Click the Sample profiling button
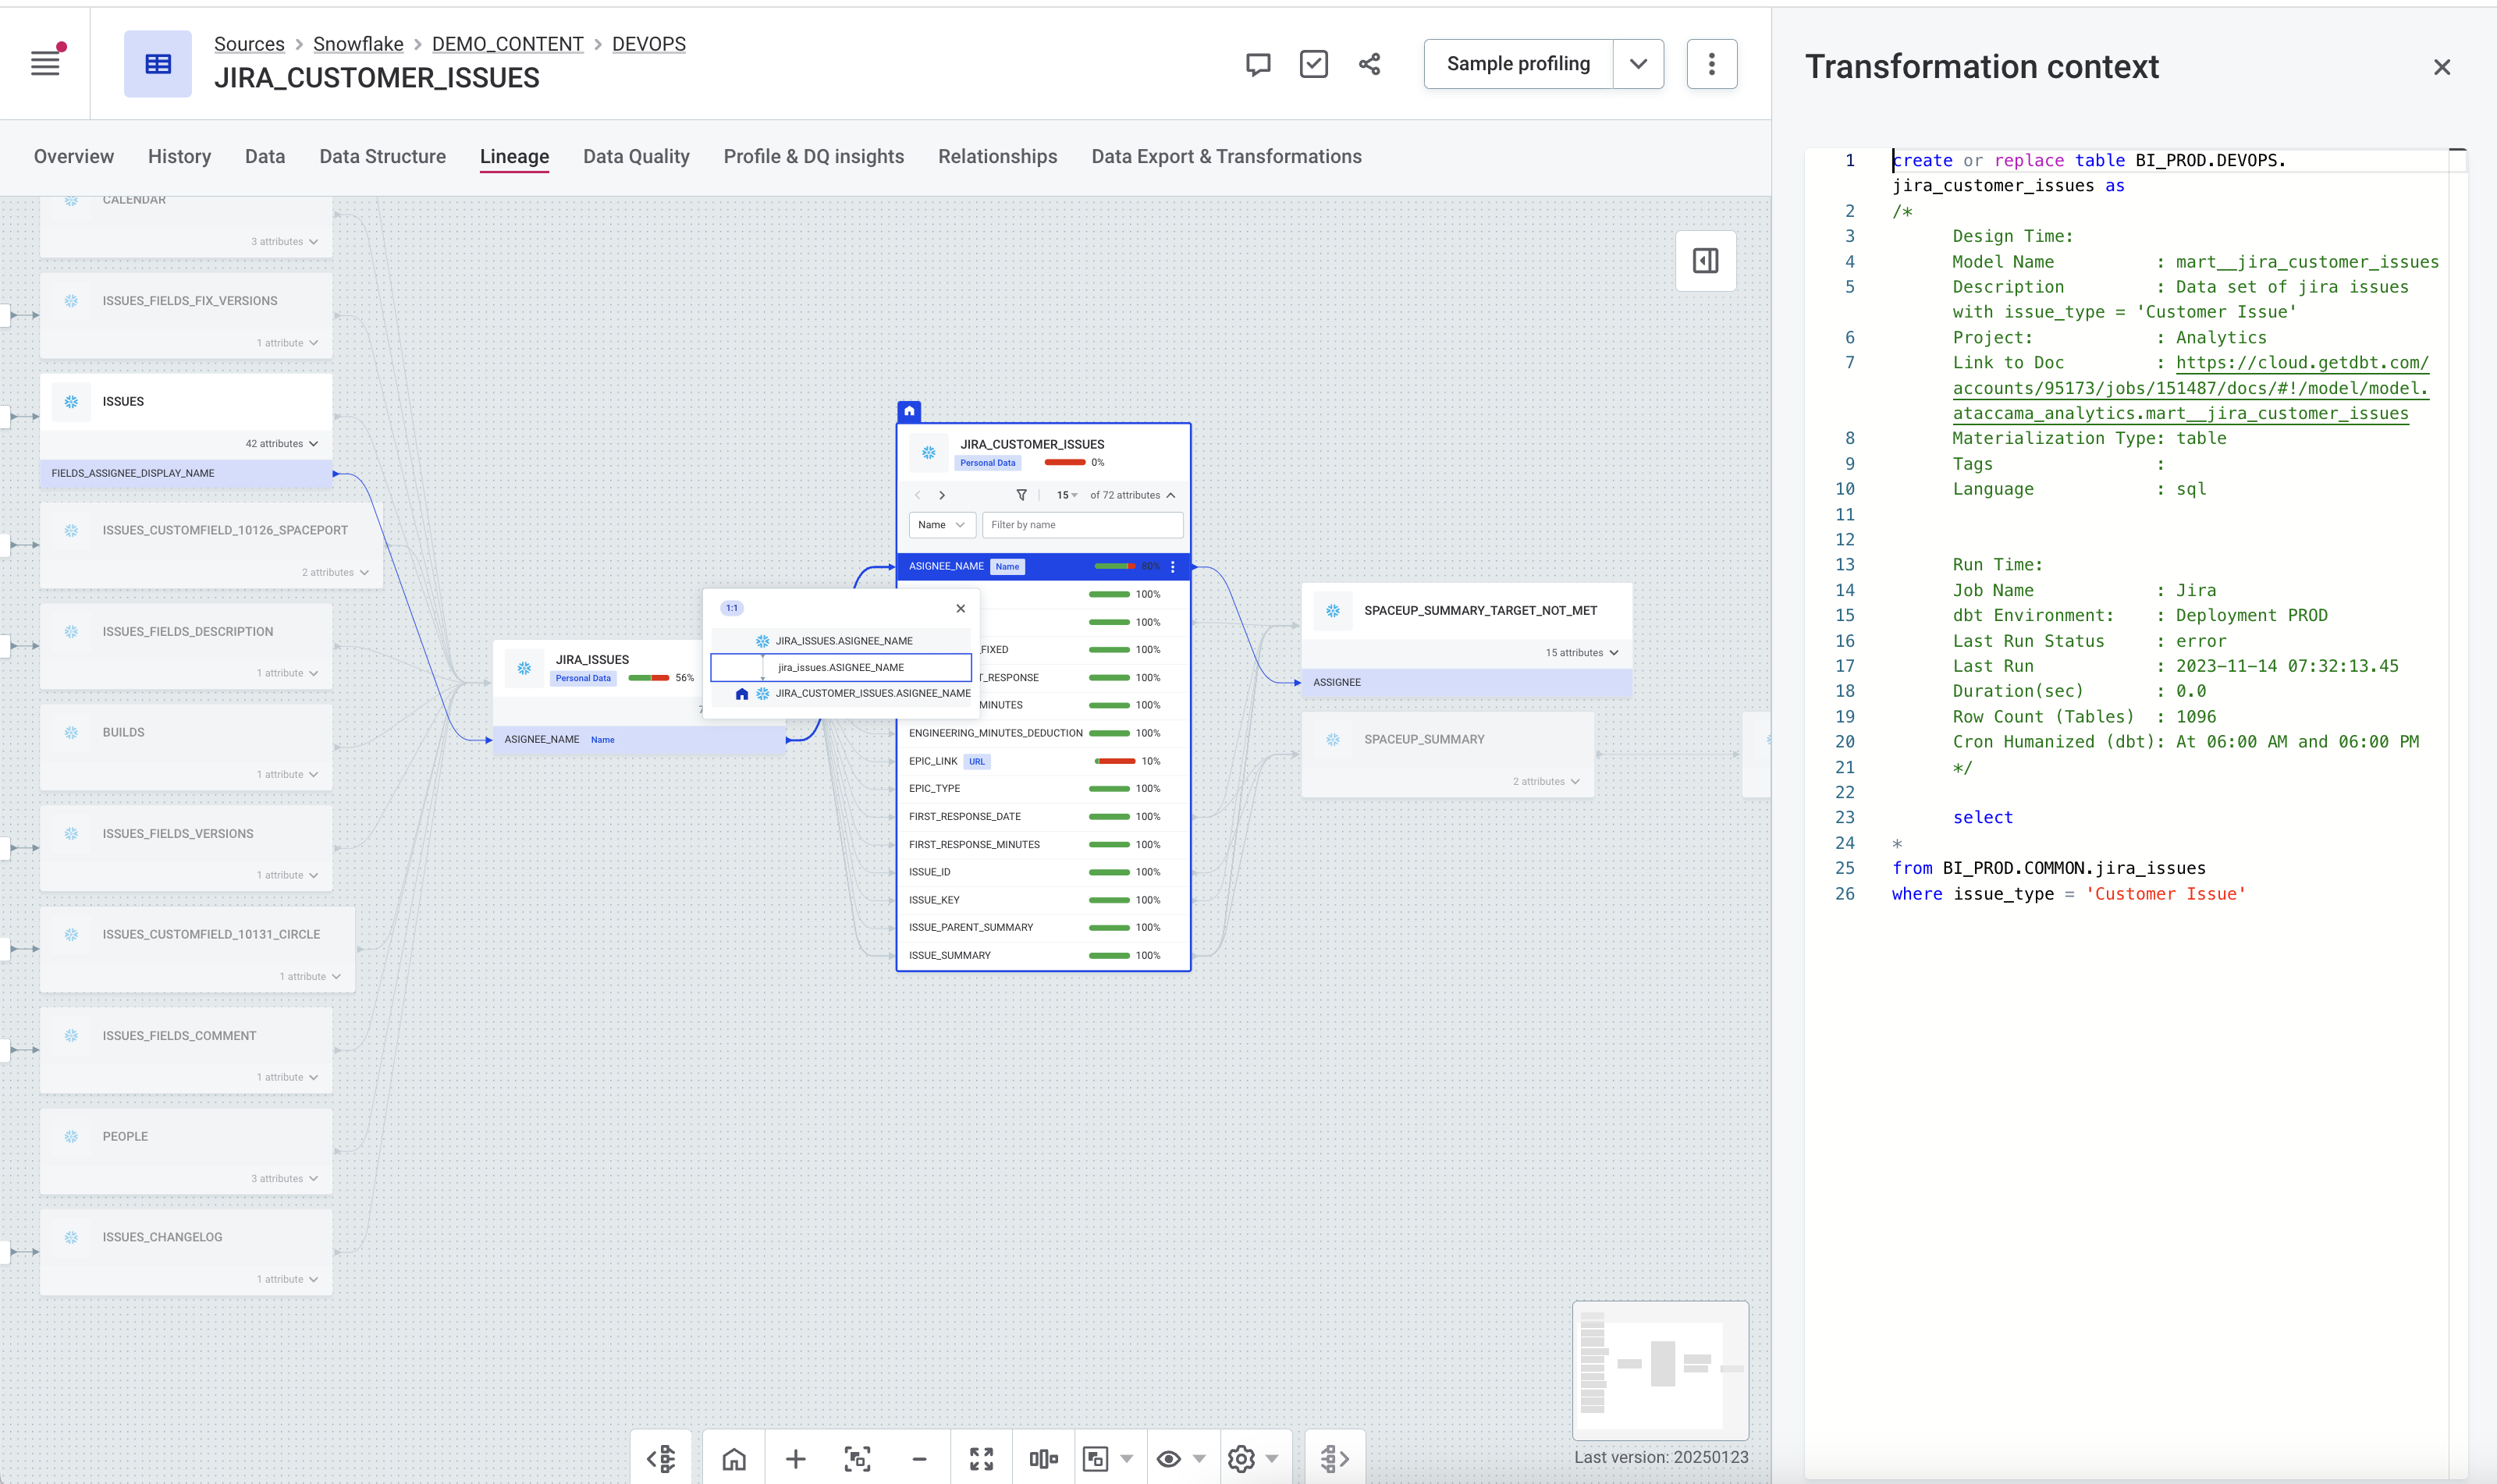This screenshot has height=1484, width=2497. pos(1517,64)
